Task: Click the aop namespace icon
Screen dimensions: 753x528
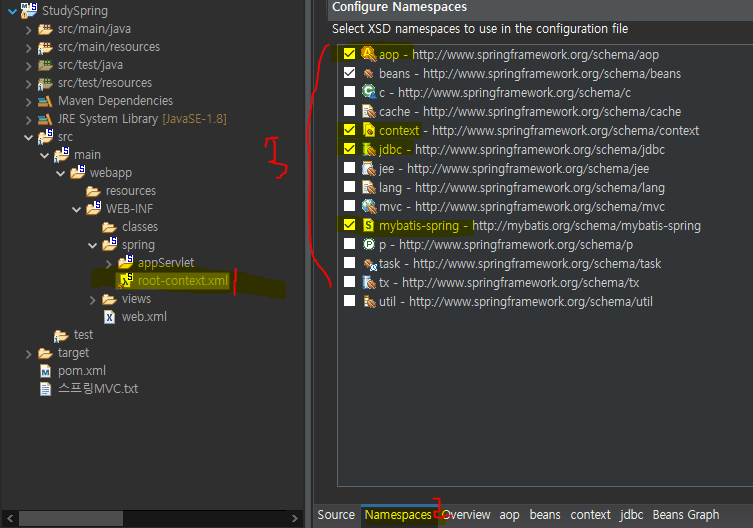Action: click(368, 54)
